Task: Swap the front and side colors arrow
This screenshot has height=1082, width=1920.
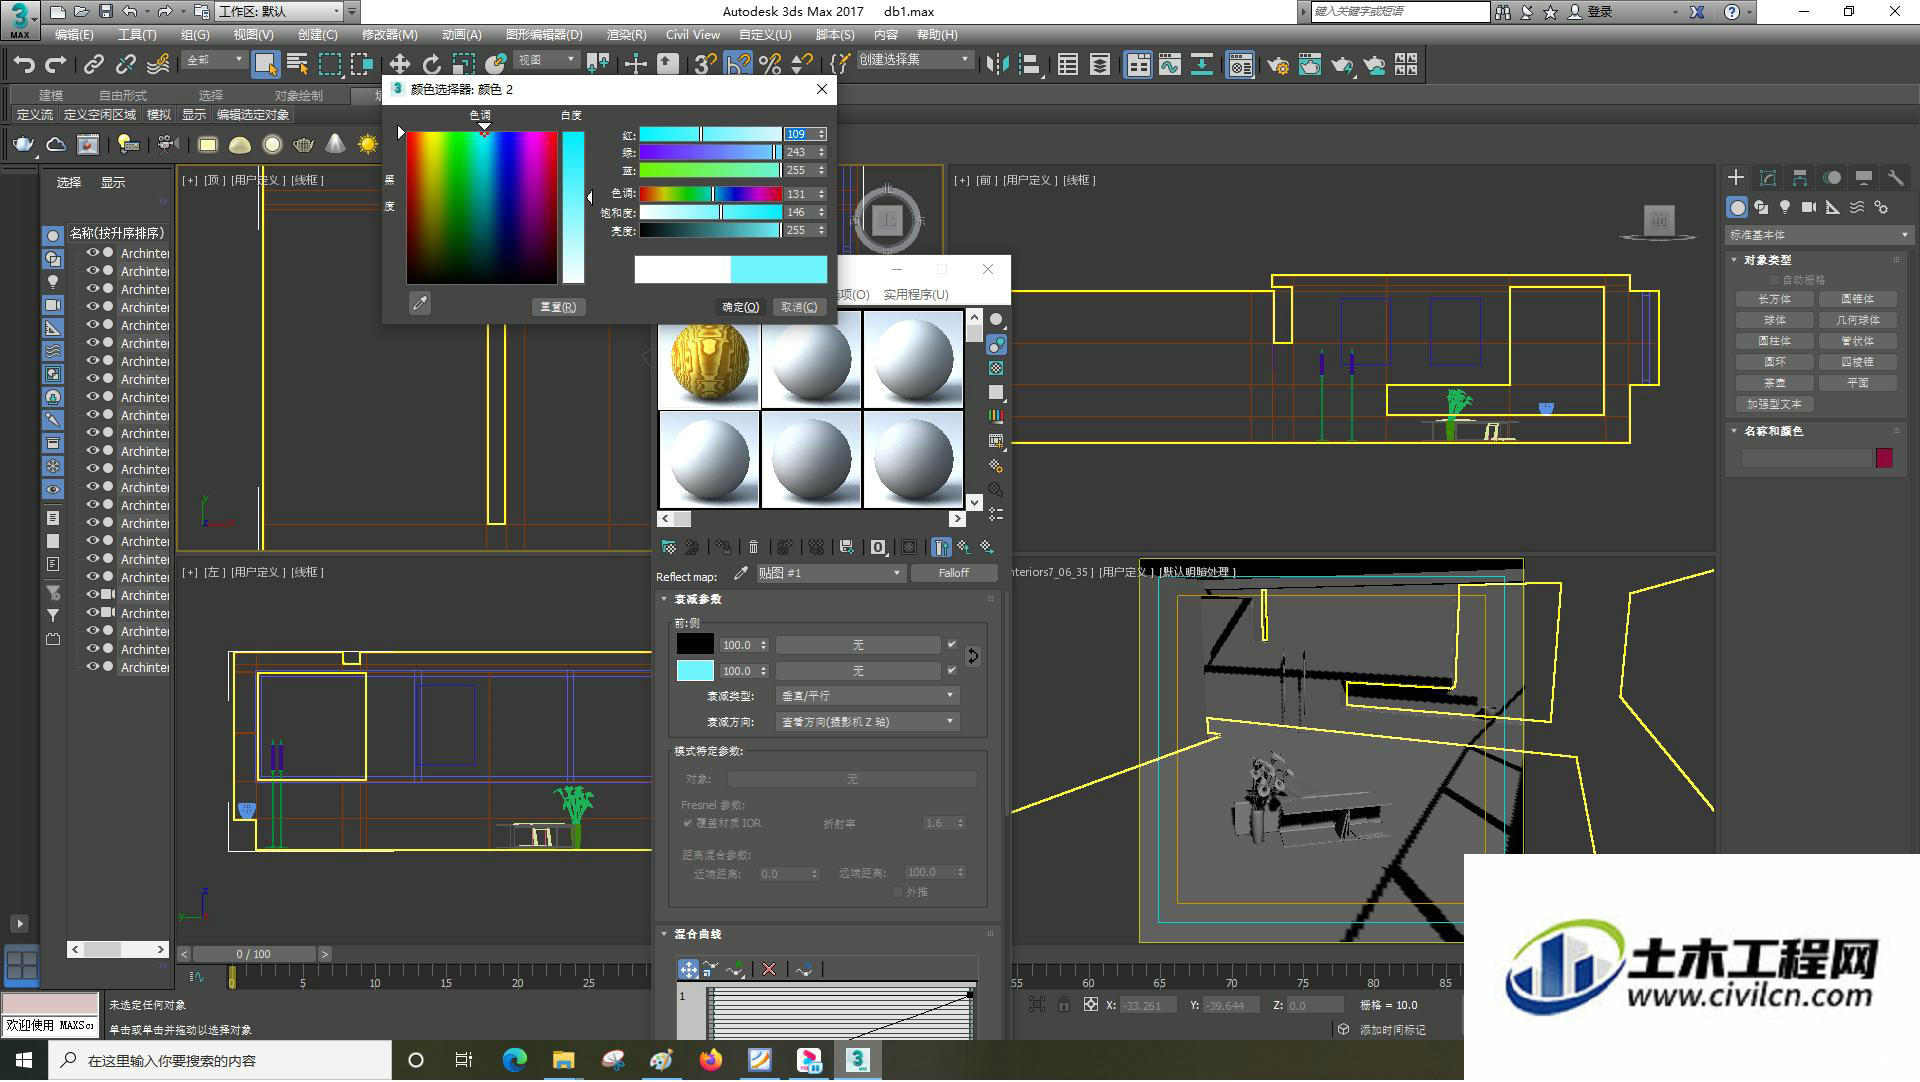Action: point(973,657)
